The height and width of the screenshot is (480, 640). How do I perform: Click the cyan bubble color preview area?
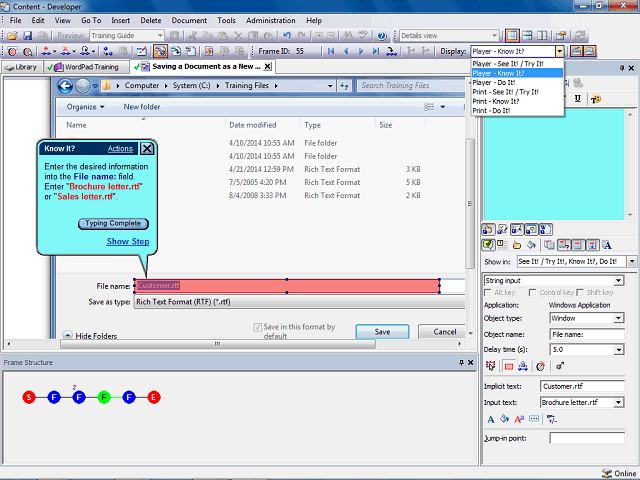tap(553, 164)
